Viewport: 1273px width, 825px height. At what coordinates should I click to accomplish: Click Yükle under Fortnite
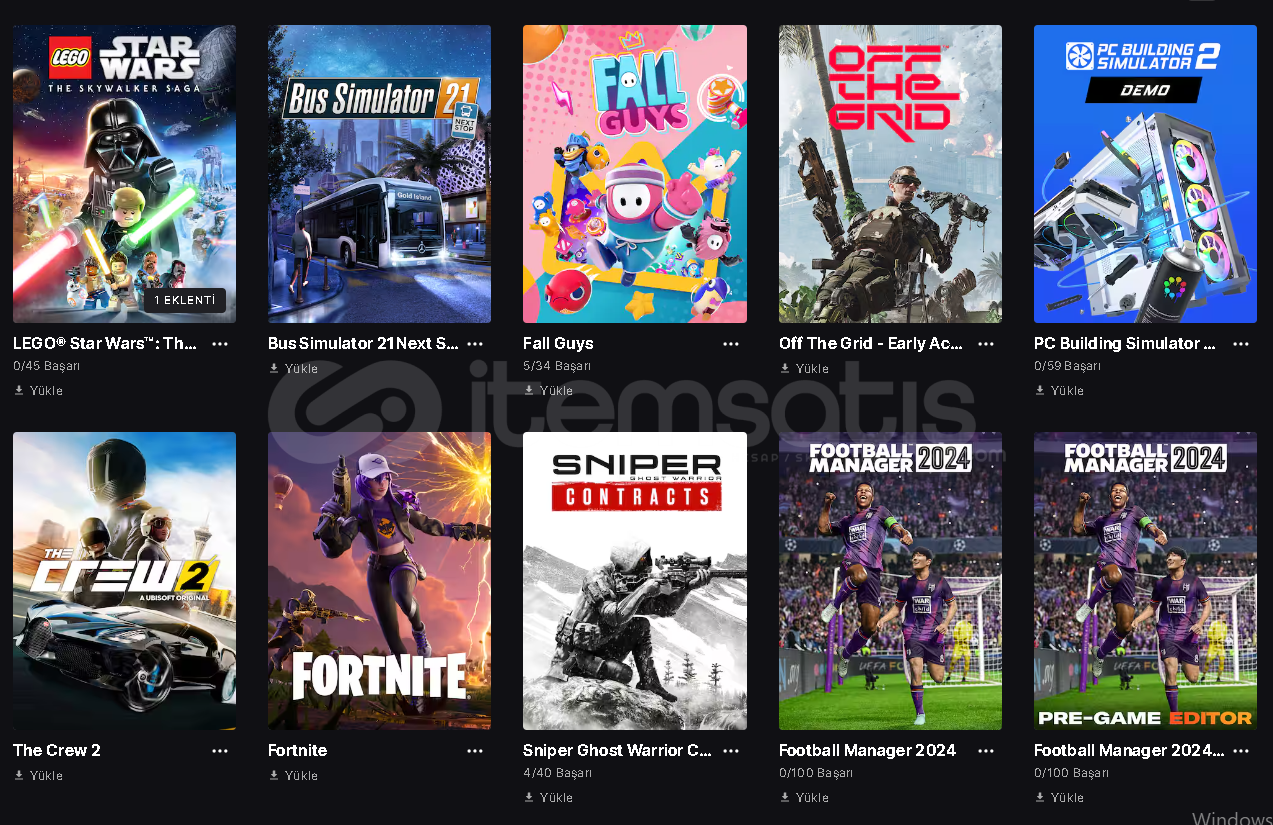tap(293, 776)
